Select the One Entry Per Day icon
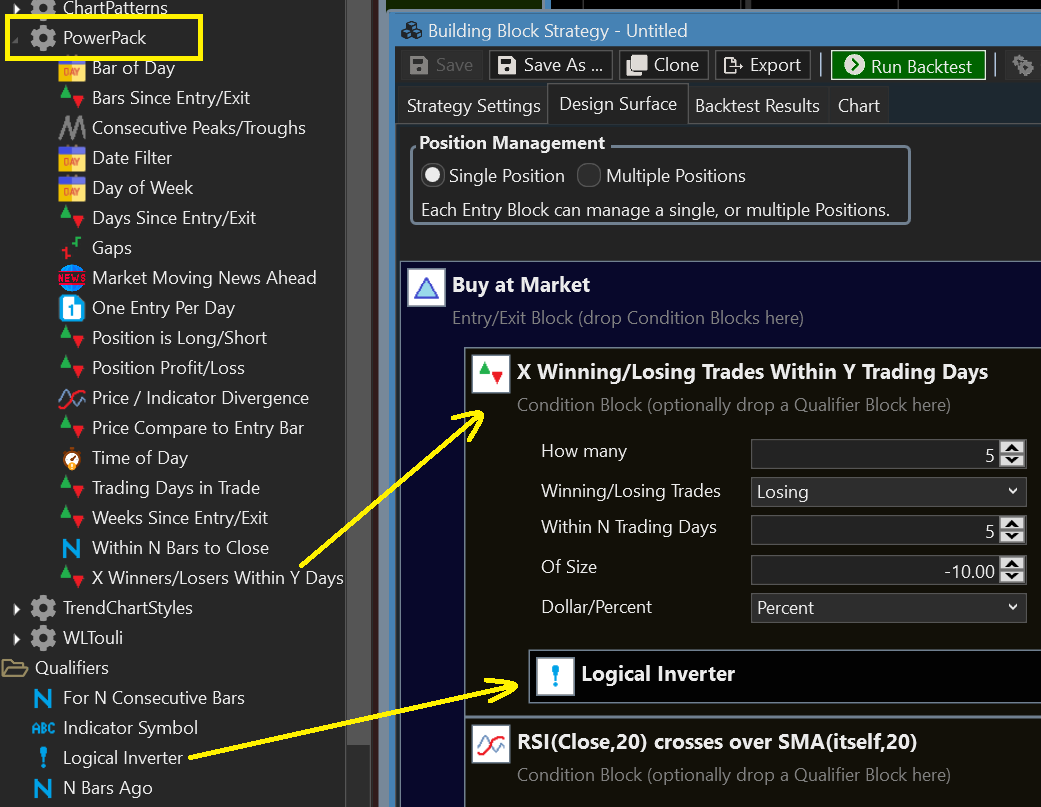The image size is (1041, 807). pyautogui.click(x=72, y=308)
